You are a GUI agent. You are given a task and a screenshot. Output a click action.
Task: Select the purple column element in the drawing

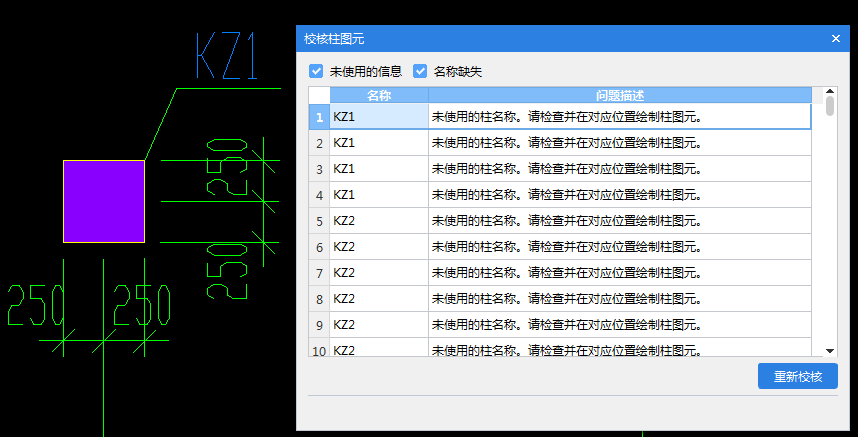pos(104,201)
